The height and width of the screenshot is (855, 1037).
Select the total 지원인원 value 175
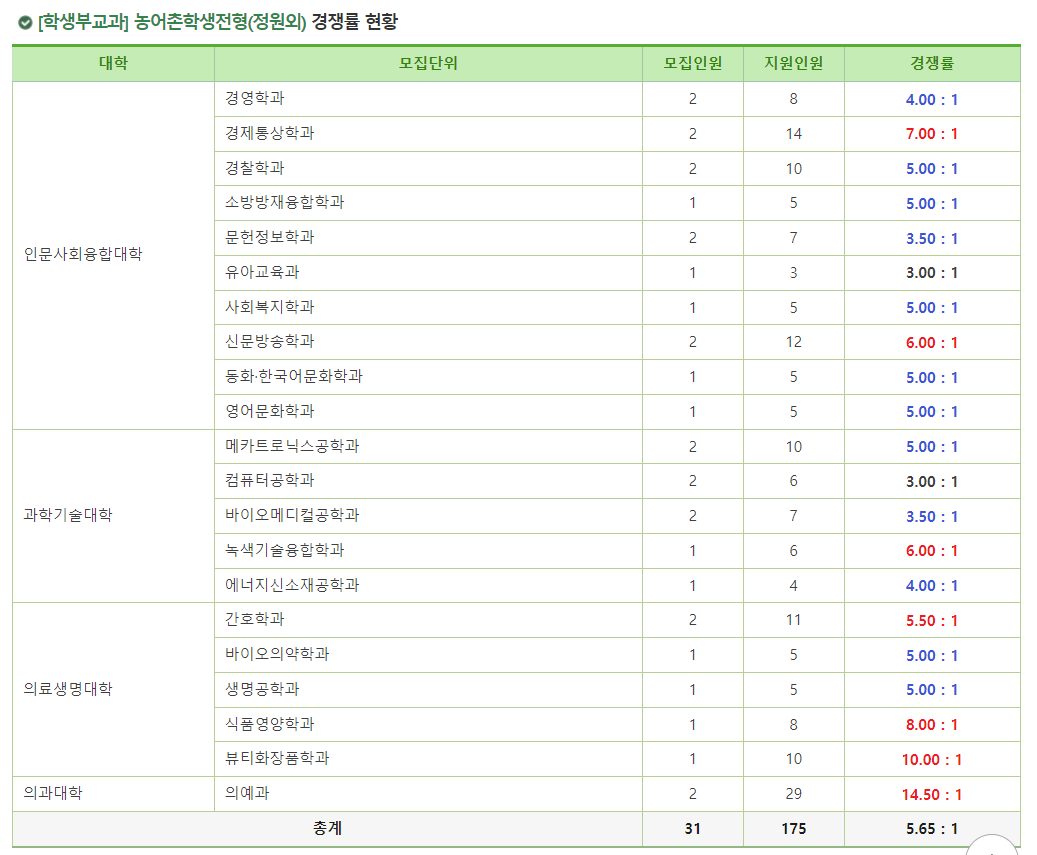pyautogui.click(x=794, y=829)
